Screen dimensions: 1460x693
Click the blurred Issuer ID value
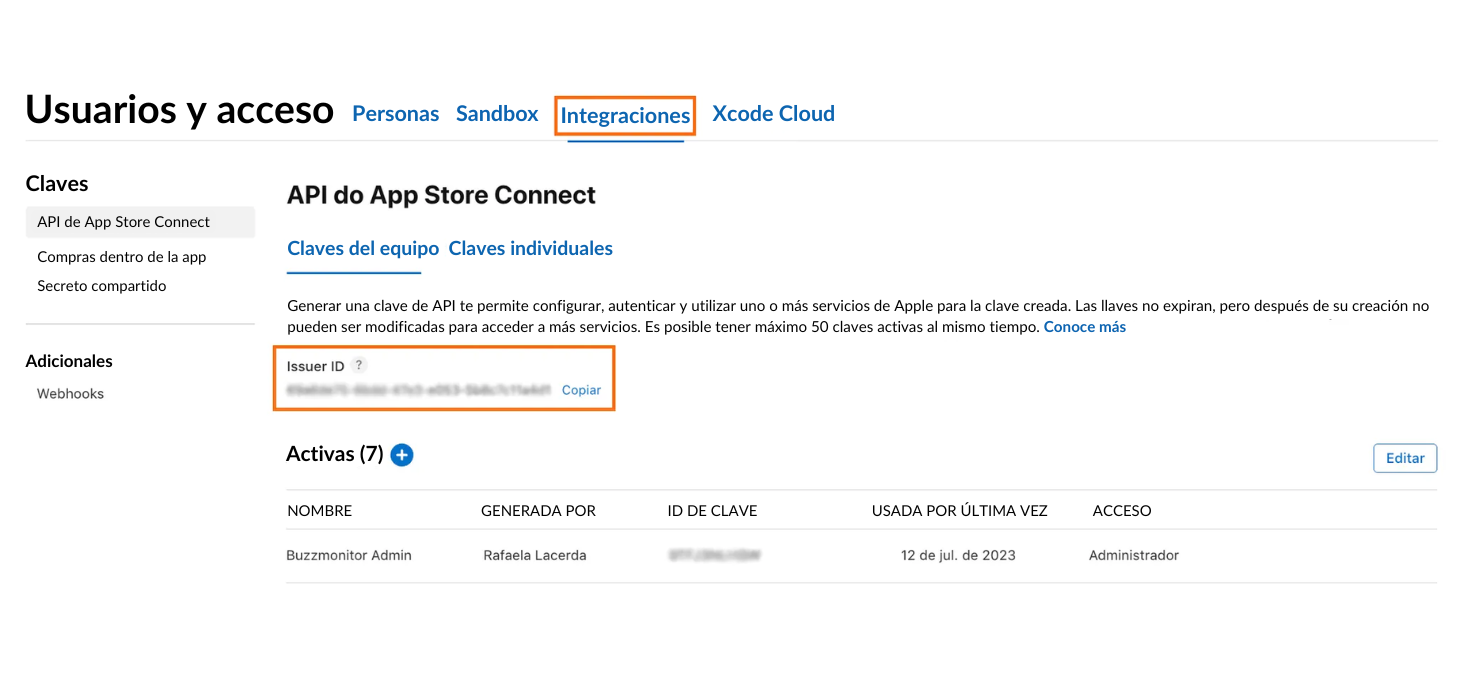(x=418, y=390)
